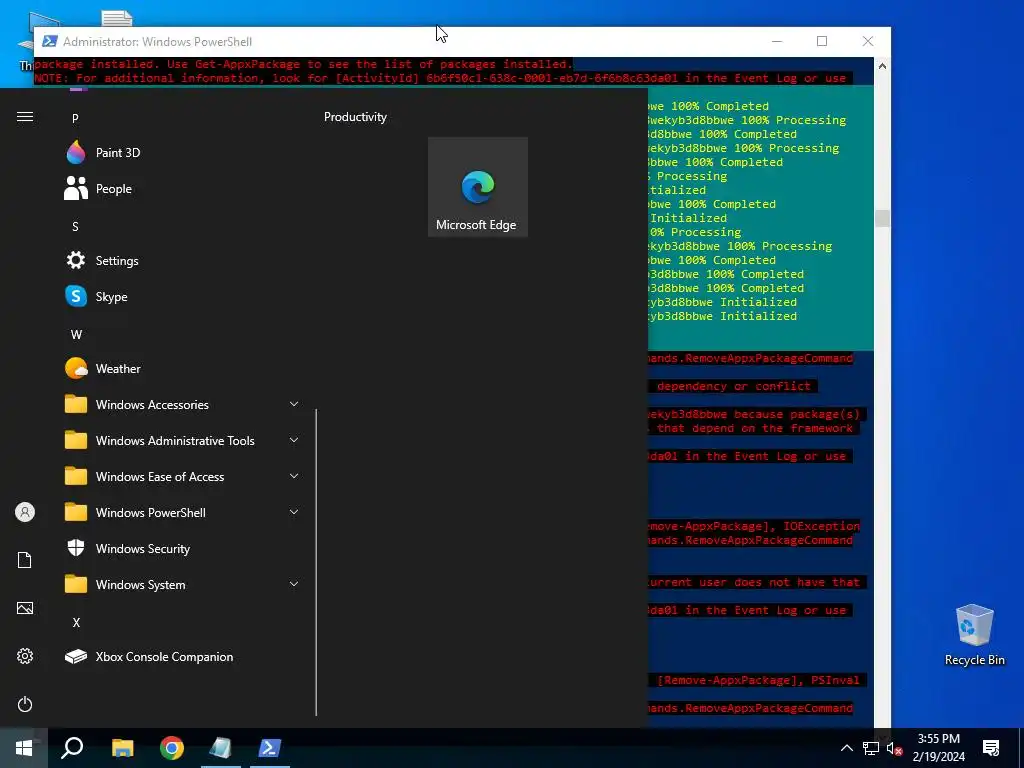Jump to apps by letter P

[x=75, y=118]
